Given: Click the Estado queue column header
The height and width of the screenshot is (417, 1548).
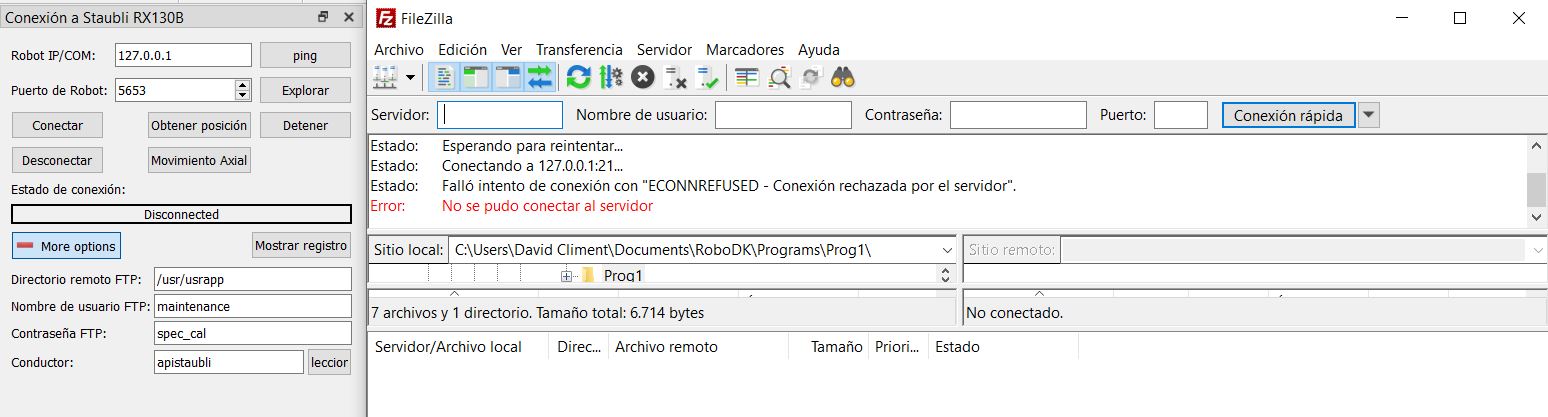Looking at the screenshot, I should click(1003, 347).
